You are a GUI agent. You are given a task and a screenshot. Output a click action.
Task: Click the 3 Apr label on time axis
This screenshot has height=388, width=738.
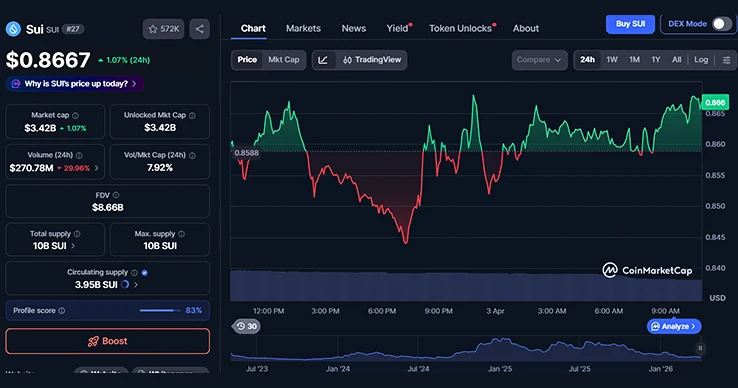pos(495,311)
